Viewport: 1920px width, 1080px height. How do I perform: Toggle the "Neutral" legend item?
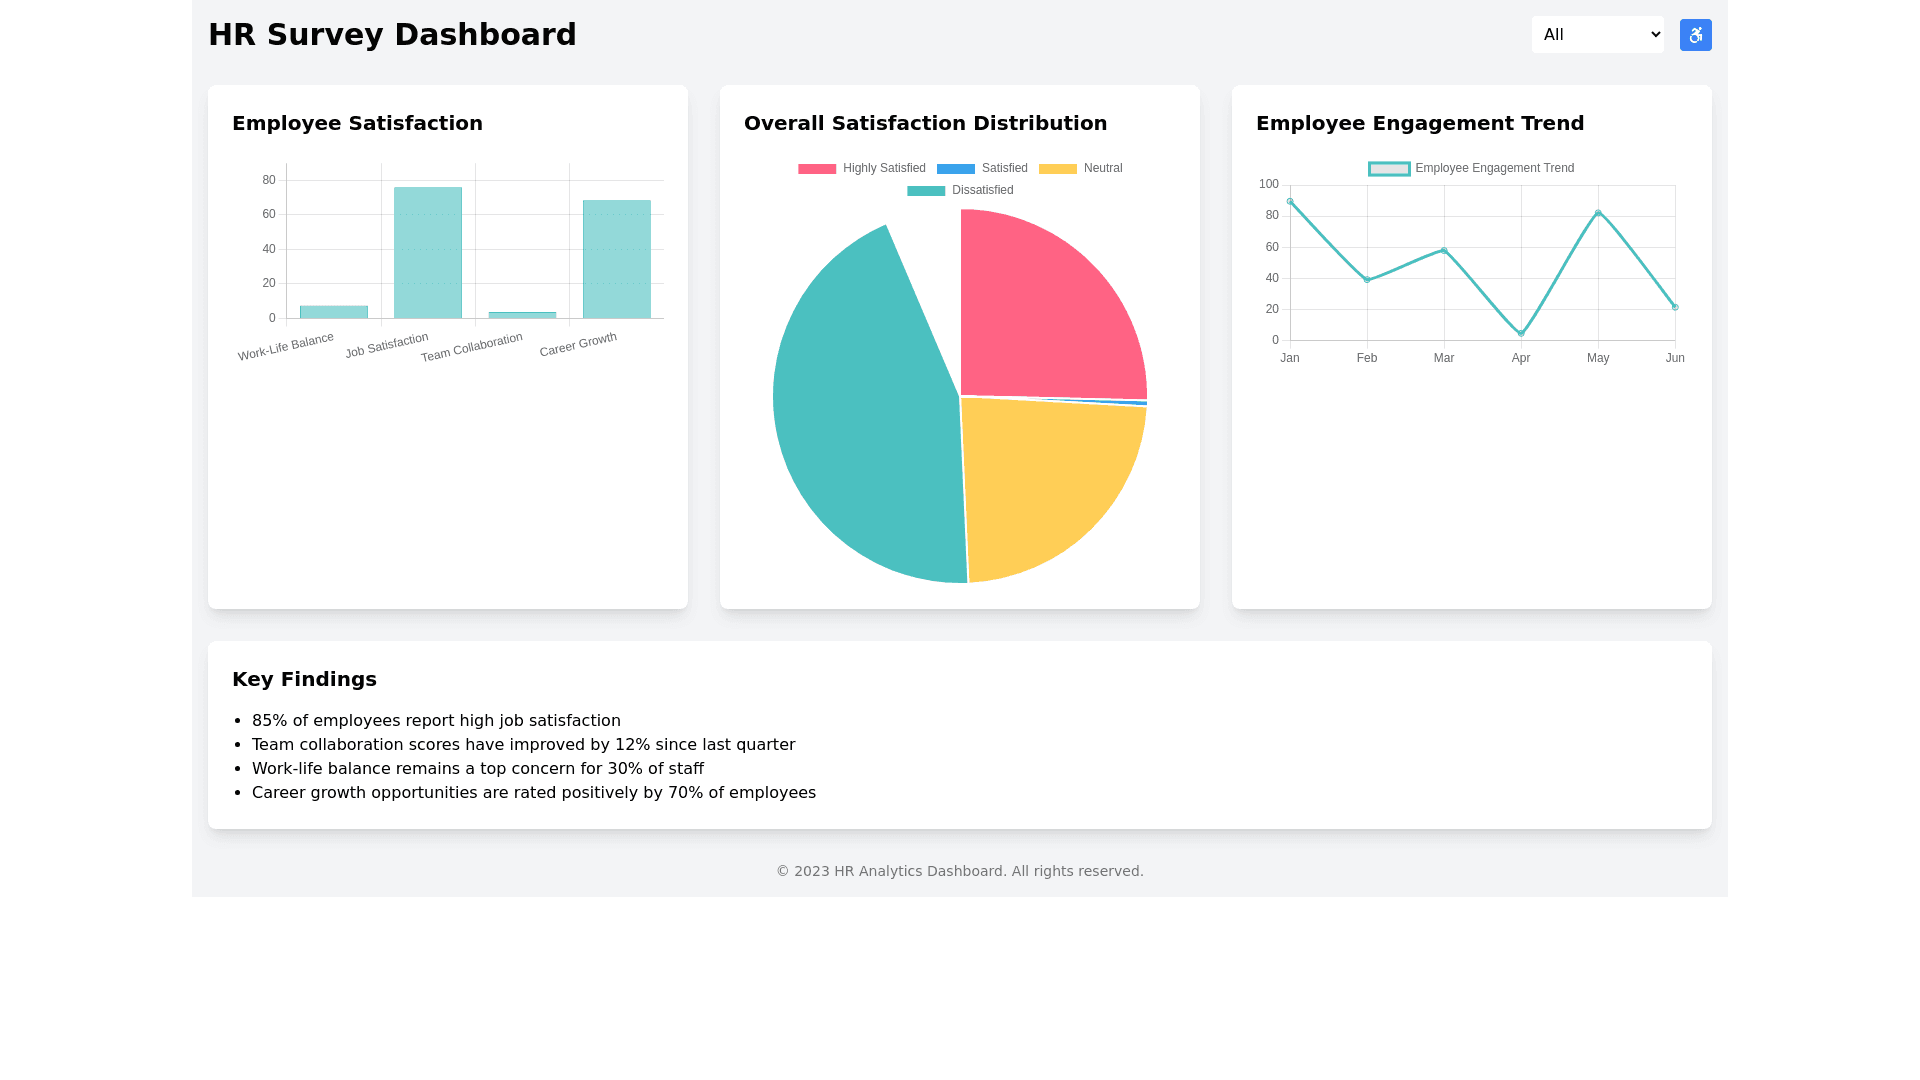point(1101,168)
